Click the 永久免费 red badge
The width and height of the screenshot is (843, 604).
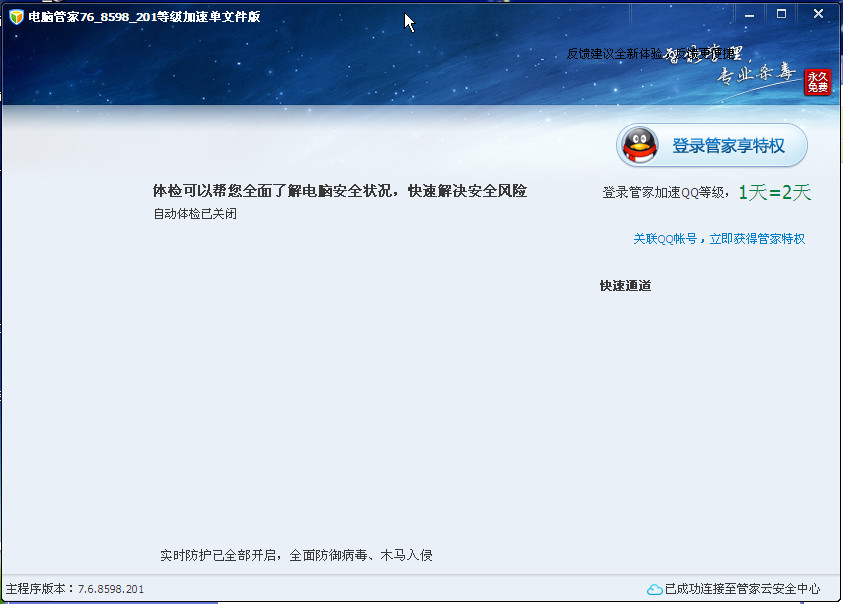pyautogui.click(x=817, y=82)
